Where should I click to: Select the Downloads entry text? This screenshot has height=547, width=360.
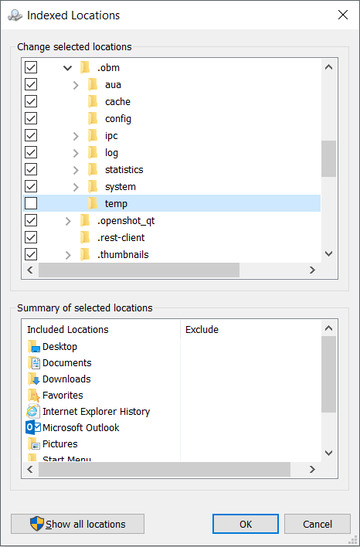[66, 379]
